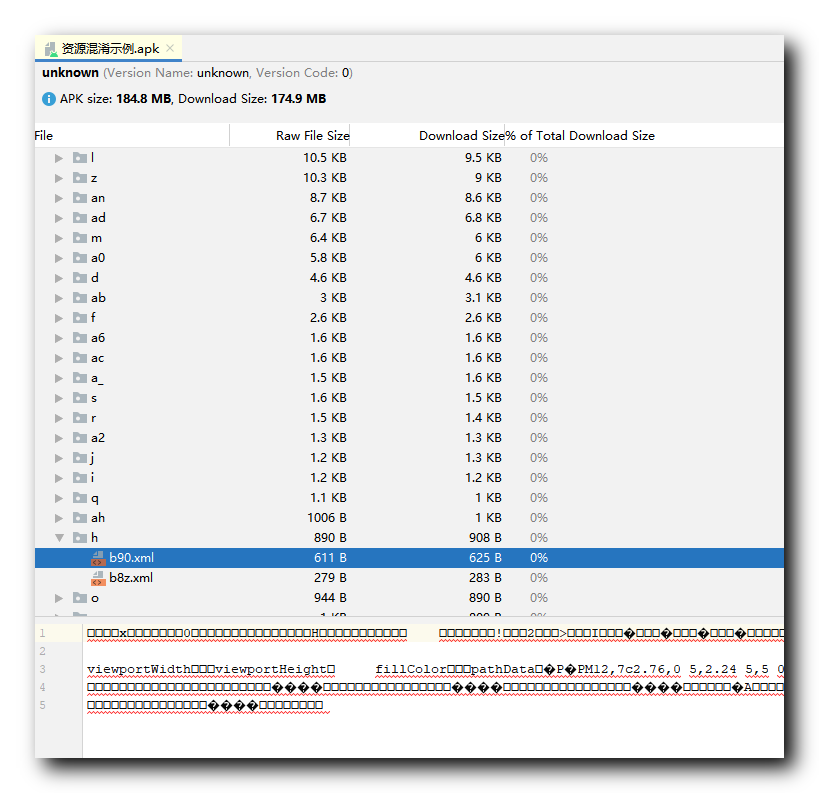This screenshot has width=819, height=793.
Task: Expand the 'an' folder
Action: 59,198
